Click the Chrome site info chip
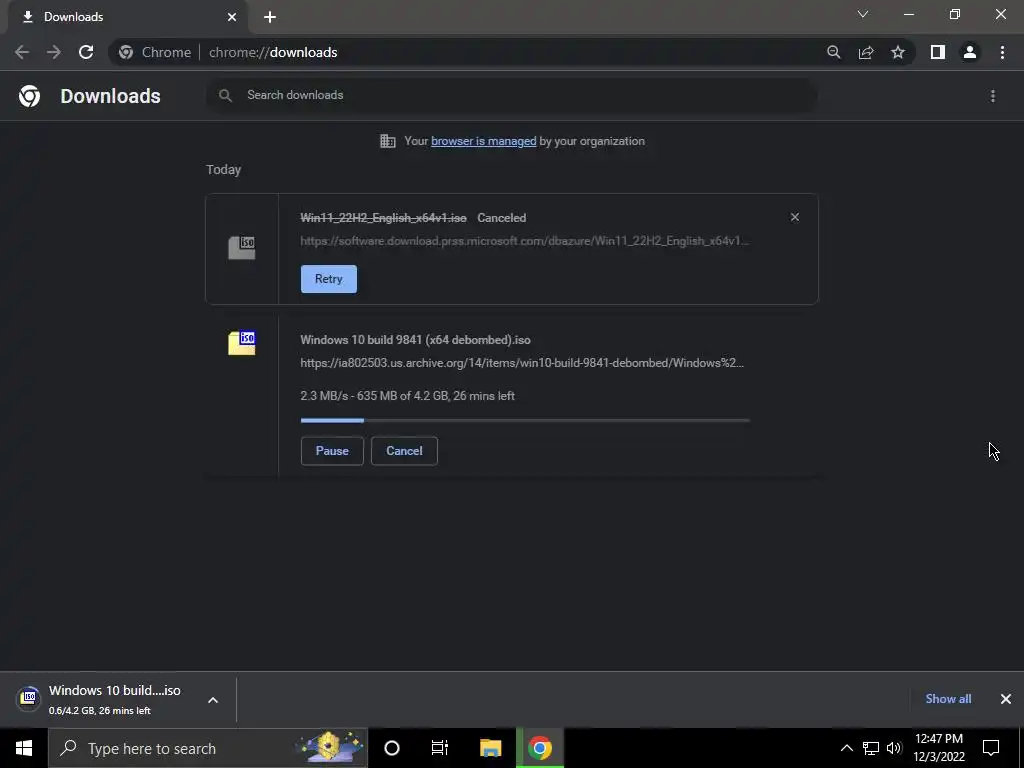Viewport: 1024px width, 768px height. click(155, 52)
